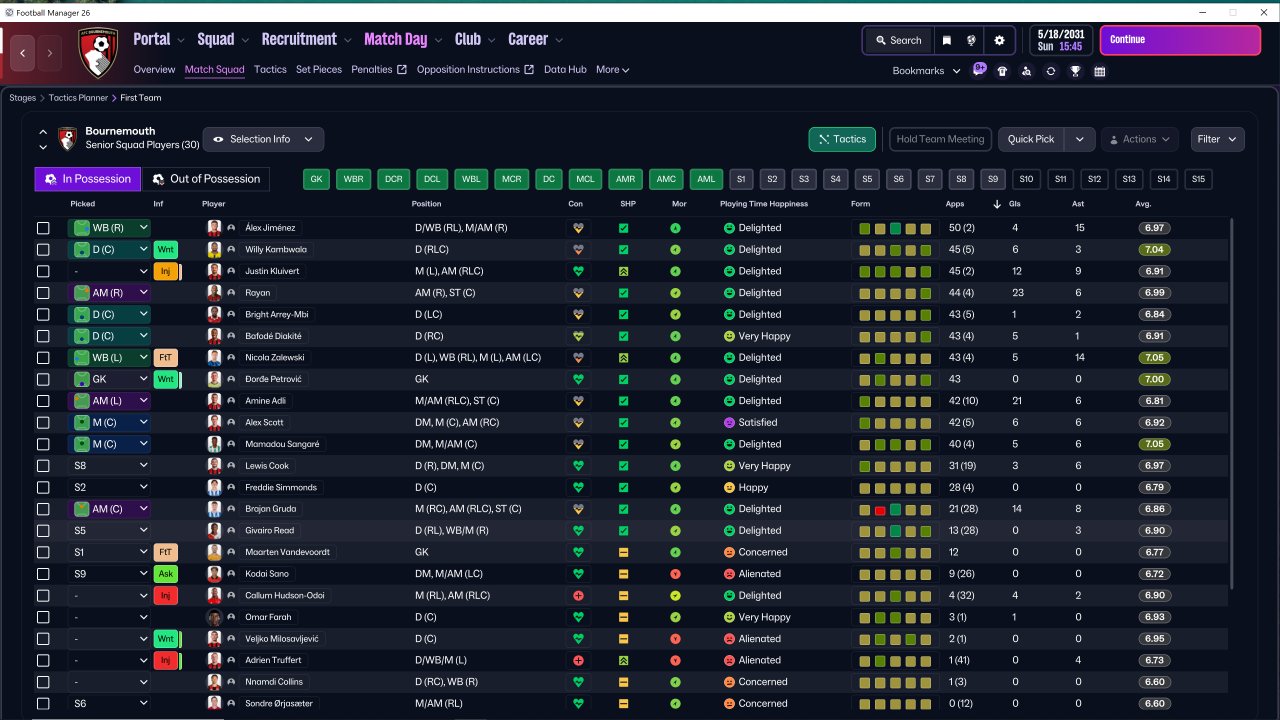Click the bookmark icon beside Search
1280x720 pixels.
tap(946, 41)
